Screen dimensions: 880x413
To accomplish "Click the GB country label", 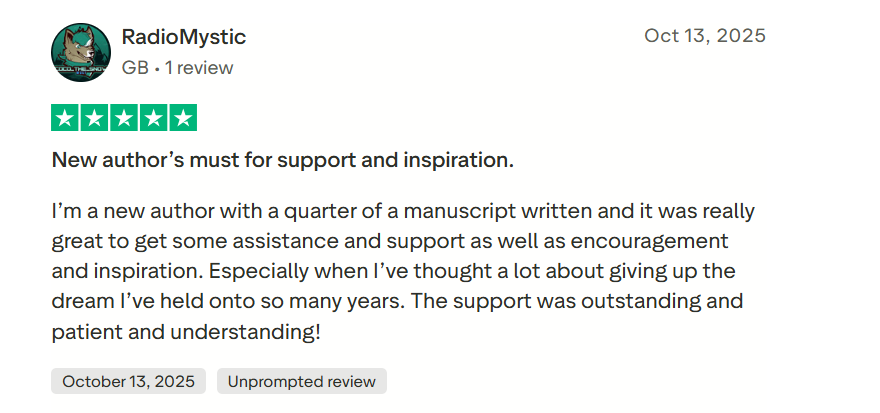I will click(x=135, y=68).
